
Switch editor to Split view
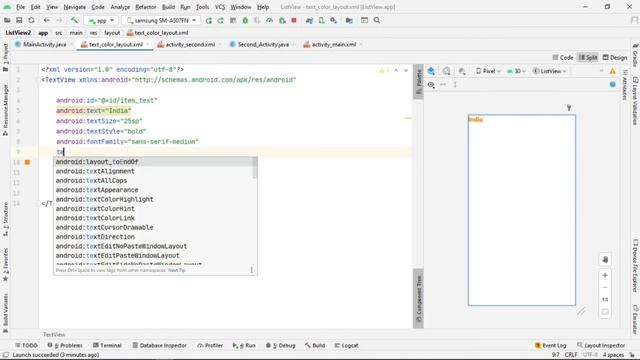[588, 58]
